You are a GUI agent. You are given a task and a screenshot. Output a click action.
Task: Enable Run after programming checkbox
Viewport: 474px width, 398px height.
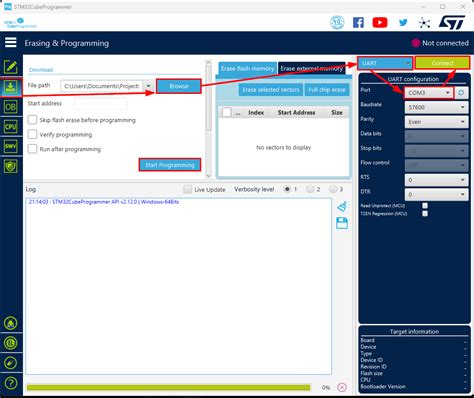(x=32, y=149)
